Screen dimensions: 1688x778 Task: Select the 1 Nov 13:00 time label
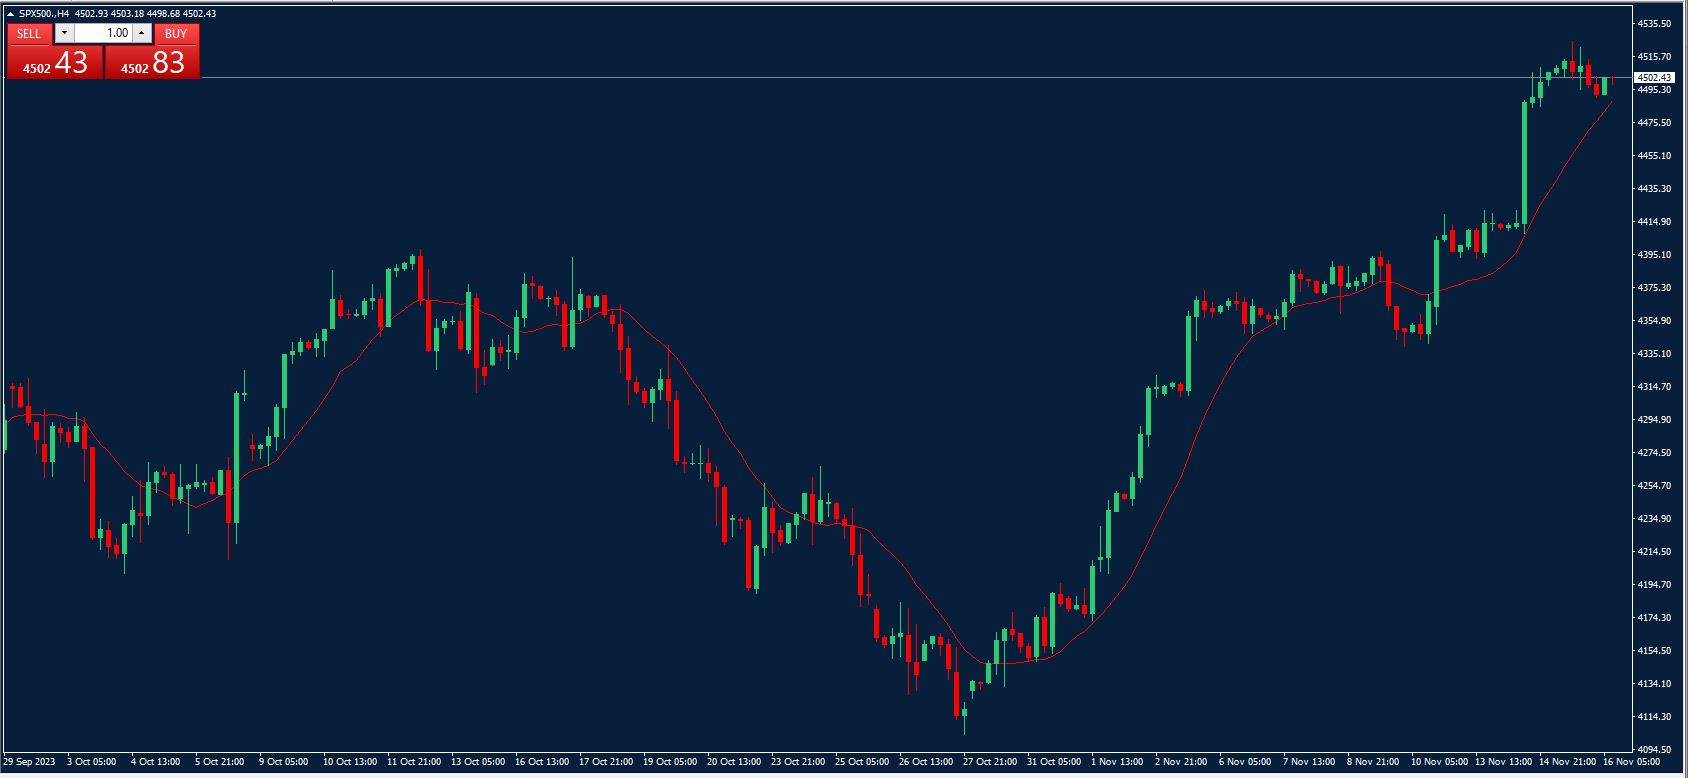pyautogui.click(x=1116, y=762)
